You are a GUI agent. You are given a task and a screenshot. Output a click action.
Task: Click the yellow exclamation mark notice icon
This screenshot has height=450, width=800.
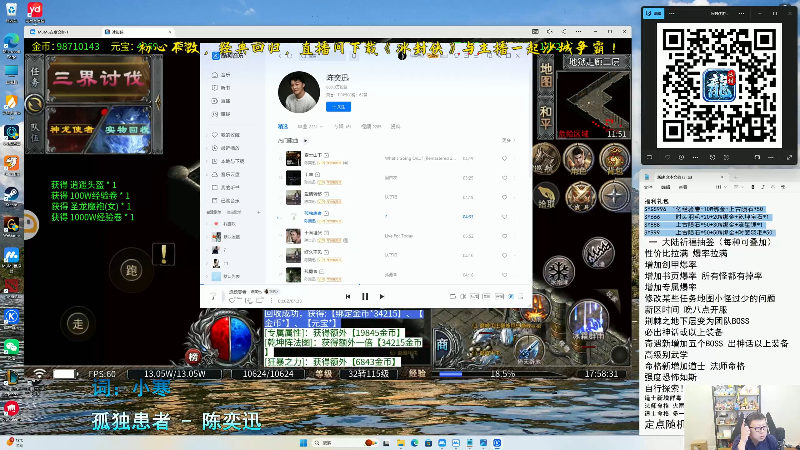[164, 254]
